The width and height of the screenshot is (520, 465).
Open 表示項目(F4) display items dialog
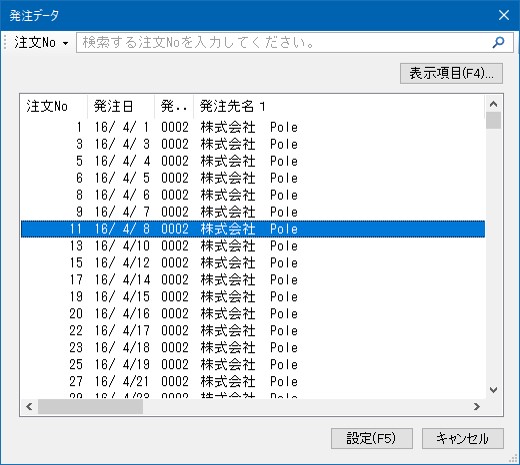coord(451,73)
